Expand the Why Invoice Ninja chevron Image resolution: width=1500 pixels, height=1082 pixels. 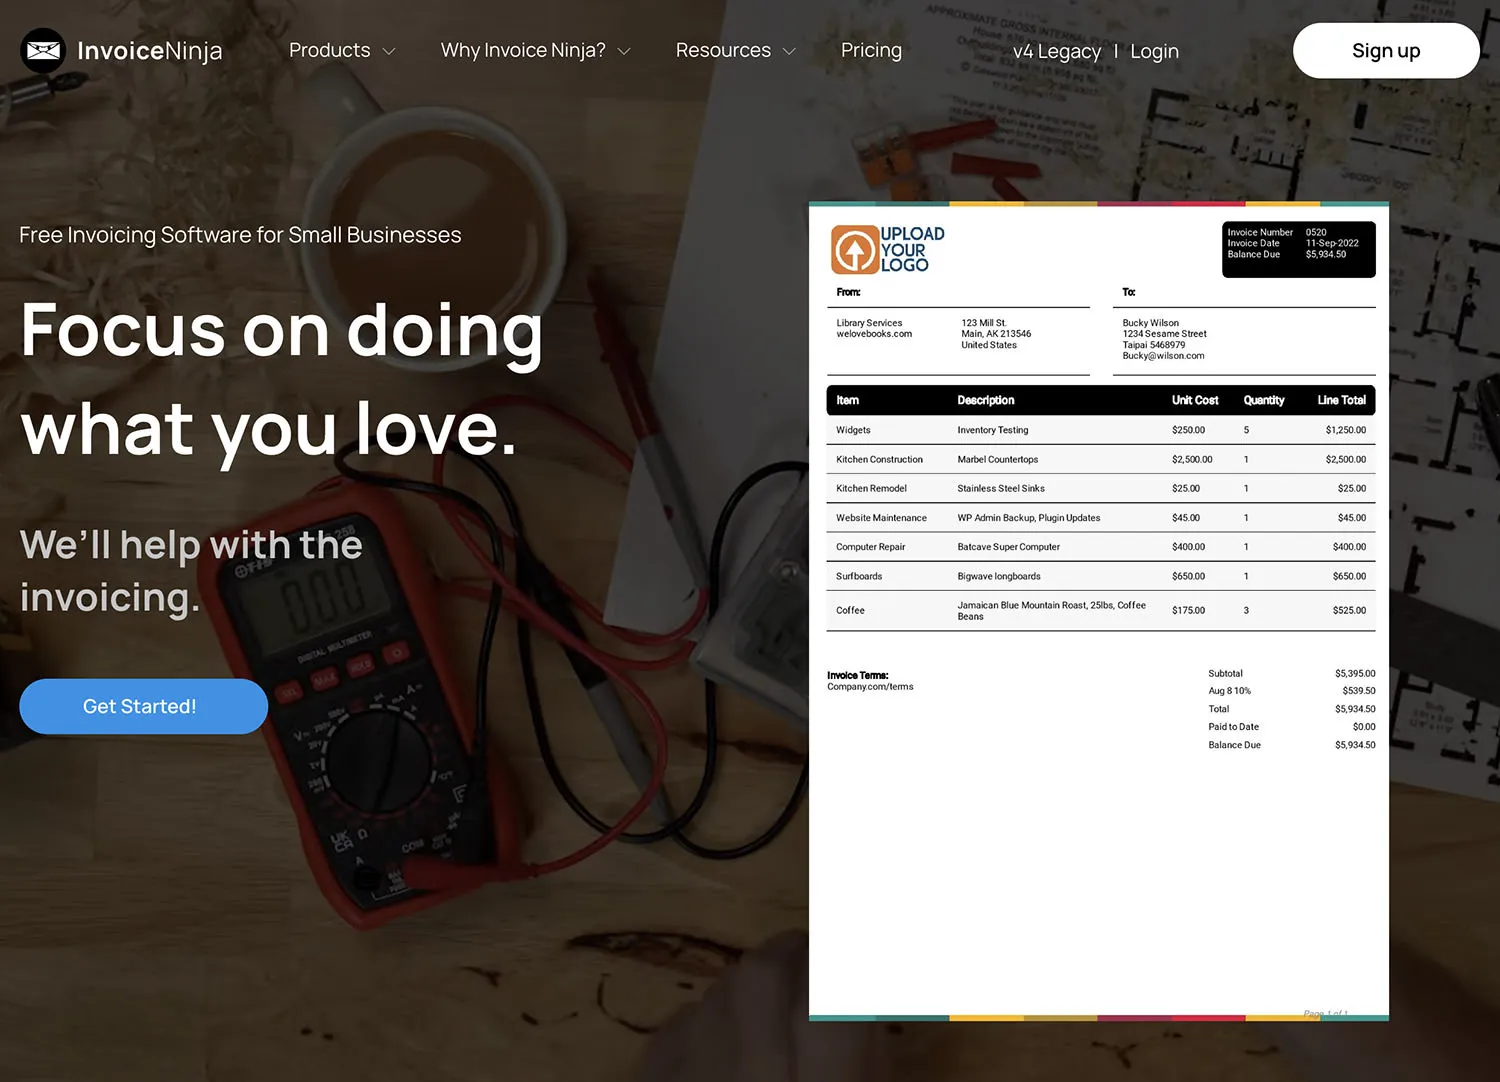coord(624,51)
